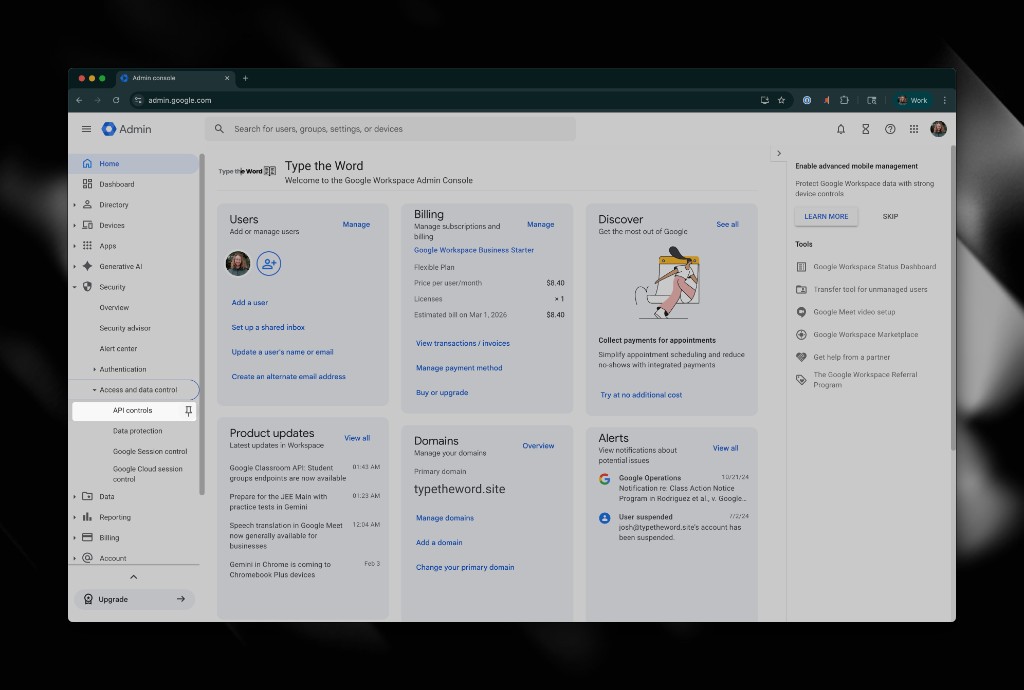Open View transactions / invoices
1024x690 pixels.
click(x=462, y=343)
